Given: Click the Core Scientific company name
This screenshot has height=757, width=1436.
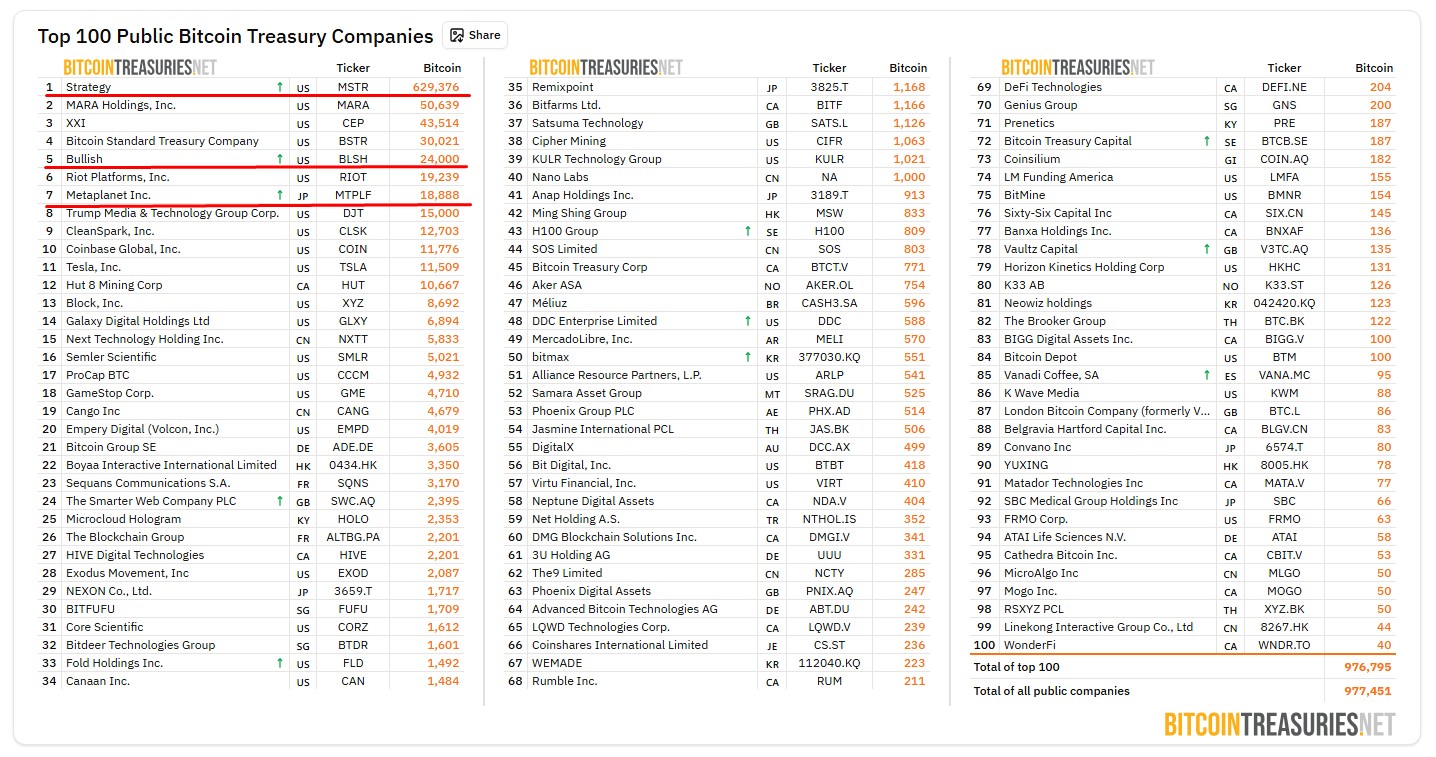Looking at the screenshot, I should click(105, 627).
